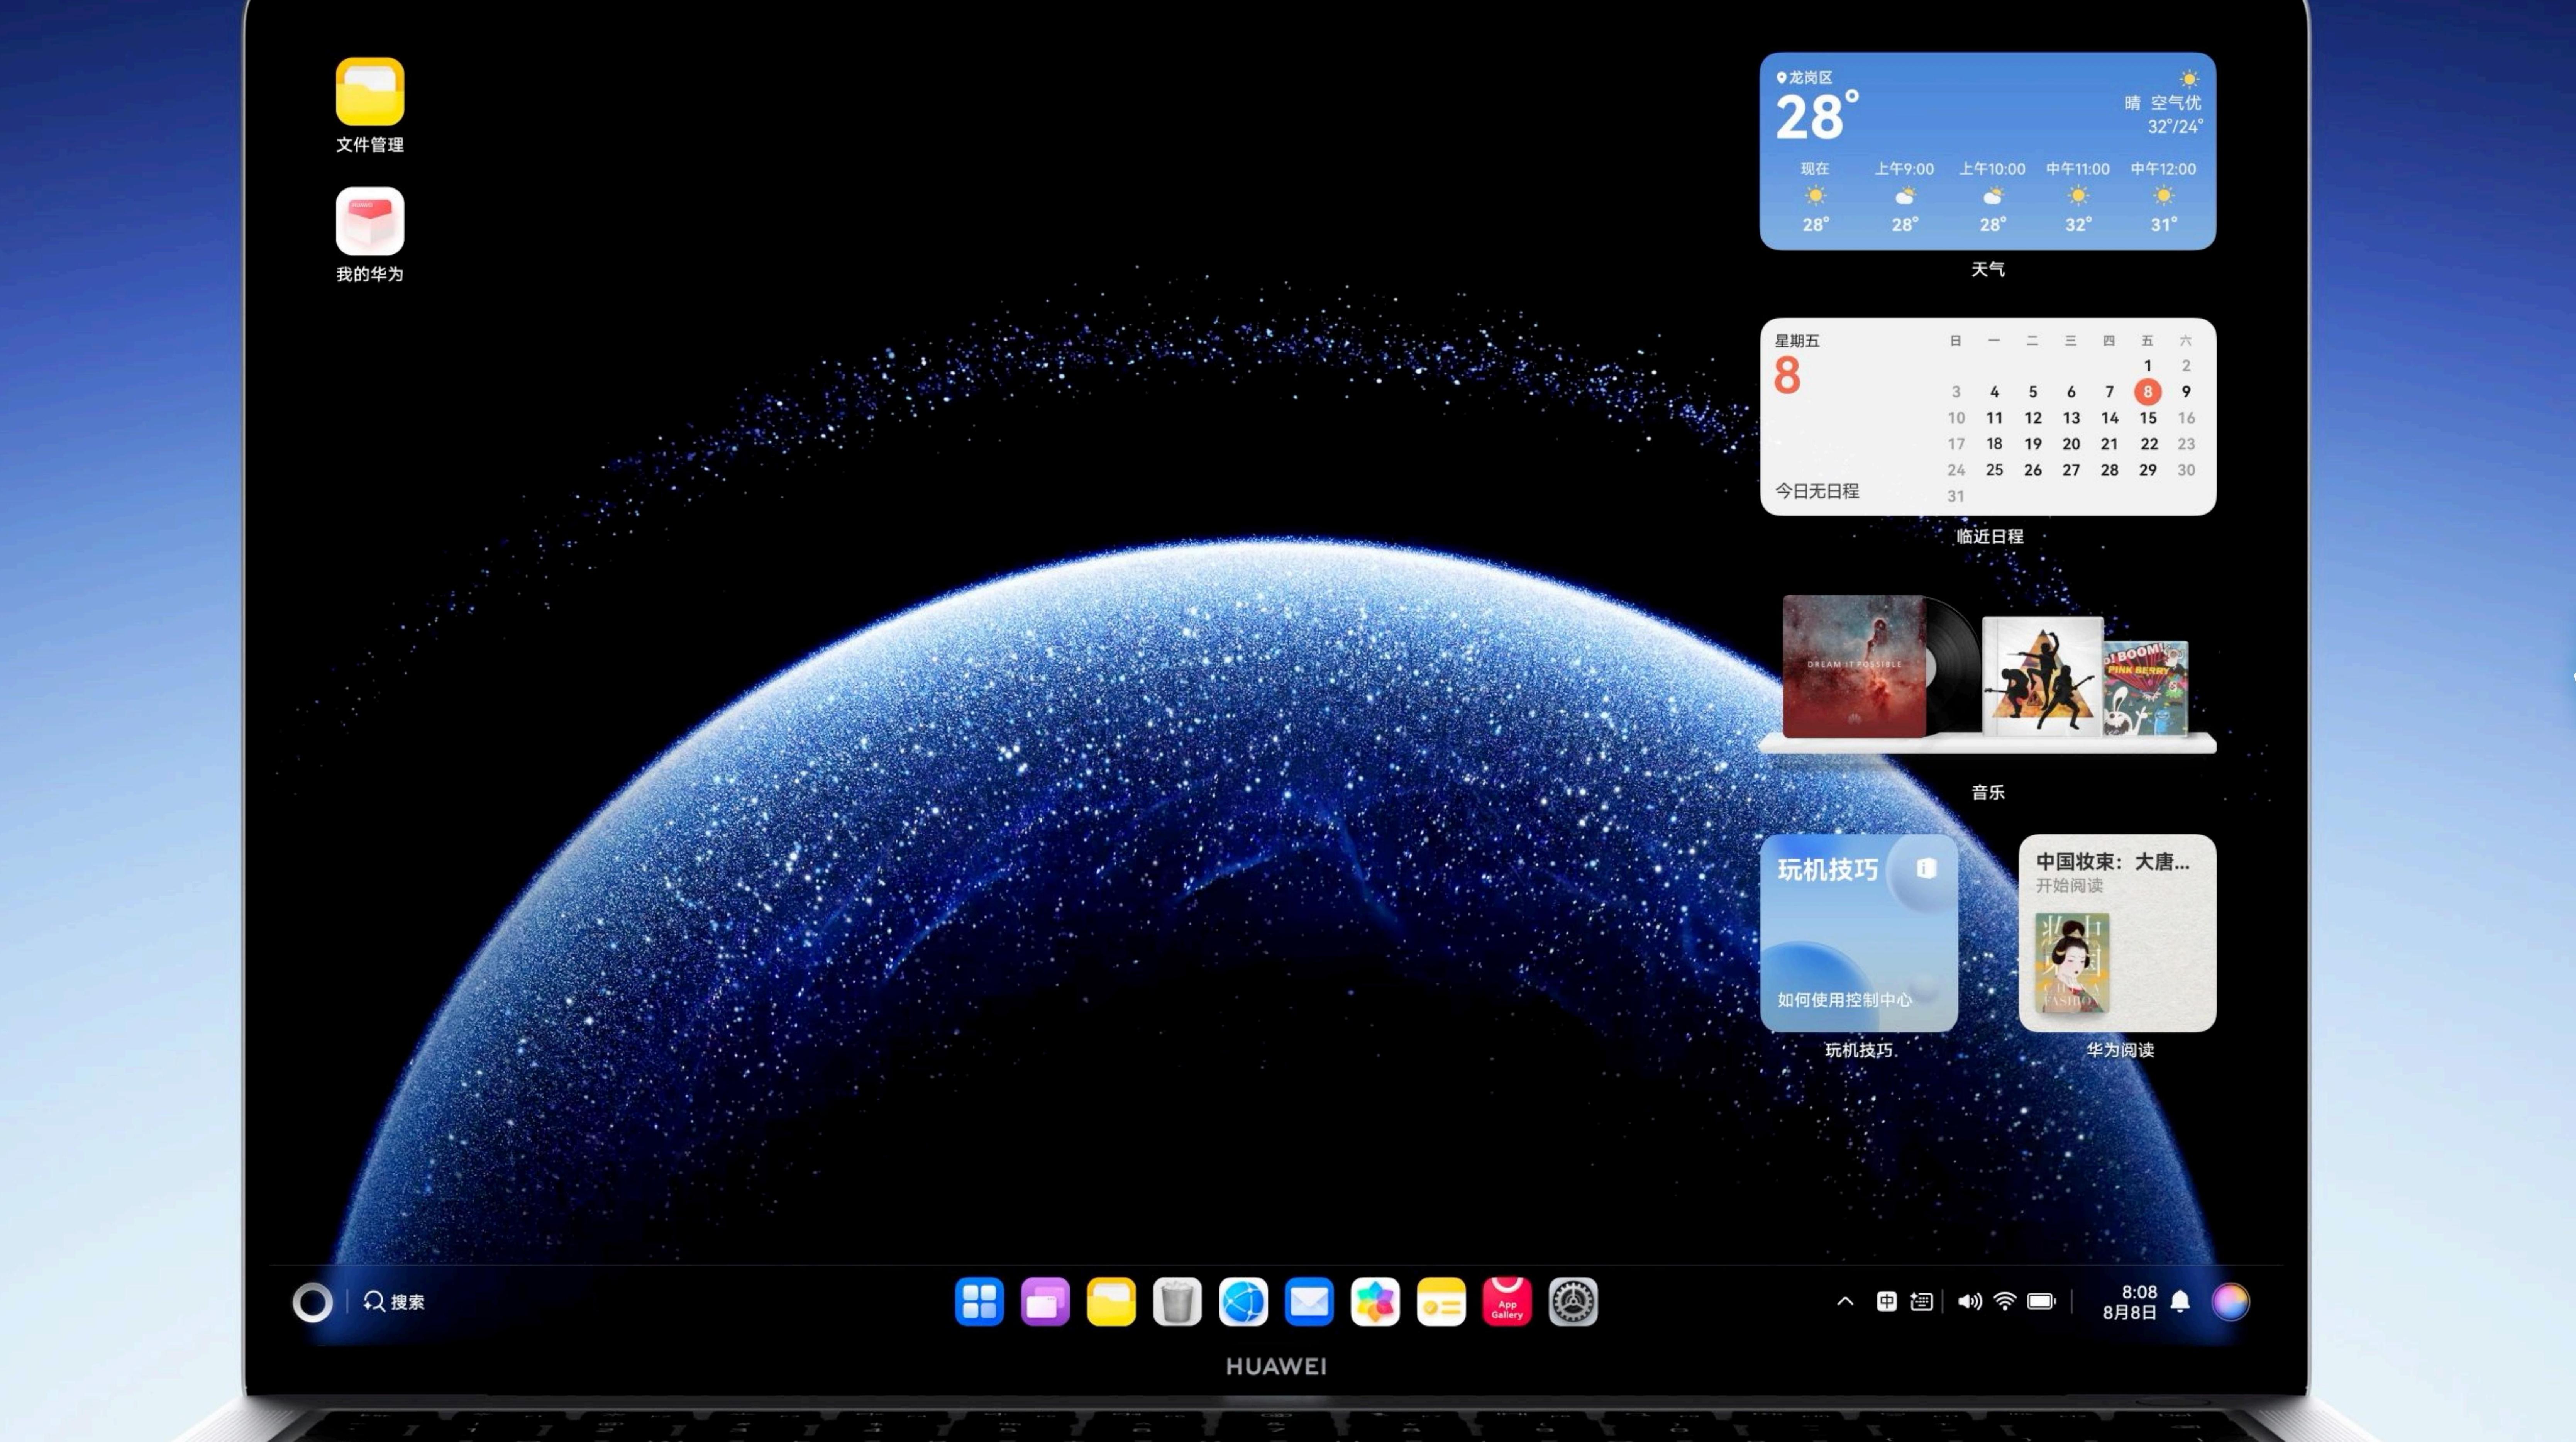2576x1442 pixels.
Task: Click the 上午10:00 hourly forecast entry
Action: tap(1992, 196)
